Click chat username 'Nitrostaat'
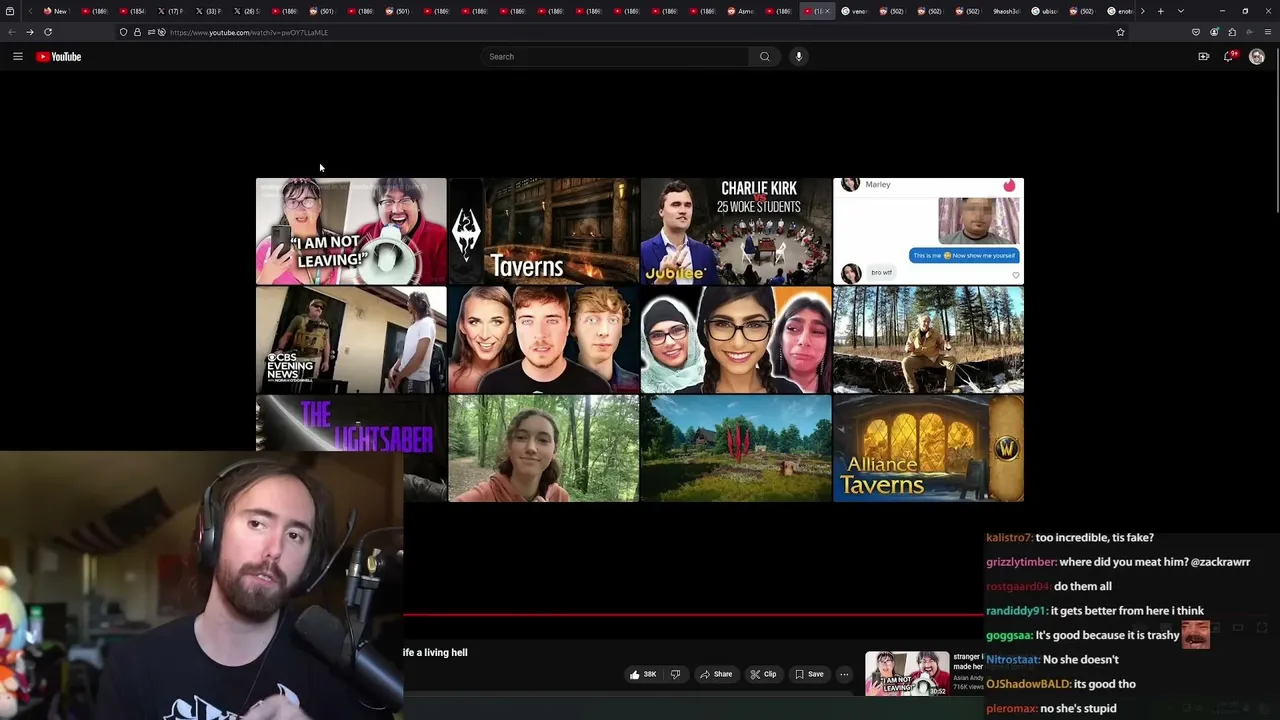 [1012, 660]
